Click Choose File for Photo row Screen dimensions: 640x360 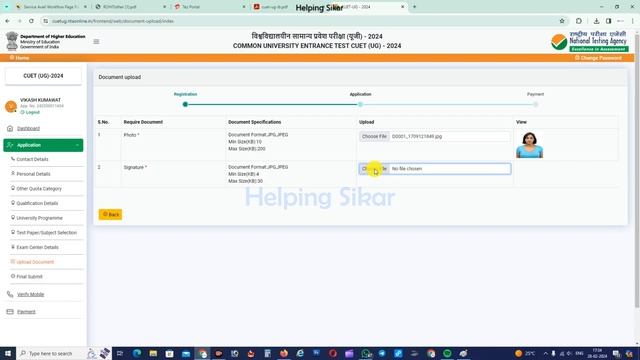pyautogui.click(x=374, y=136)
